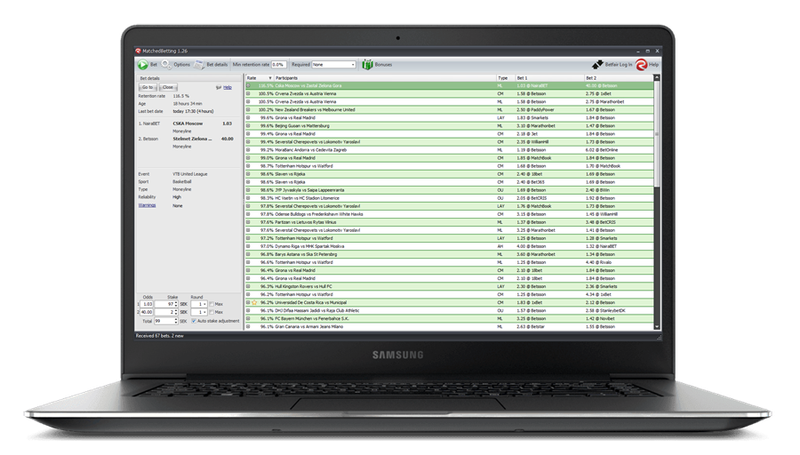The image size is (800, 455).
Task: Click the row icon for HC Vsetin
Action: (248, 198)
